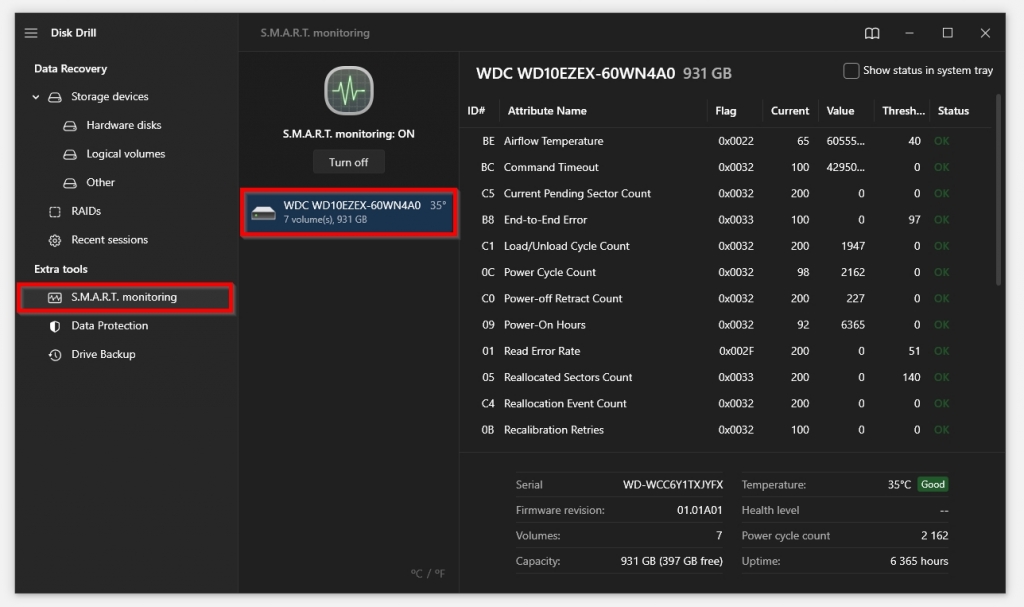Click the user guide book icon in titlebar
1024x607 pixels.
click(871, 32)
